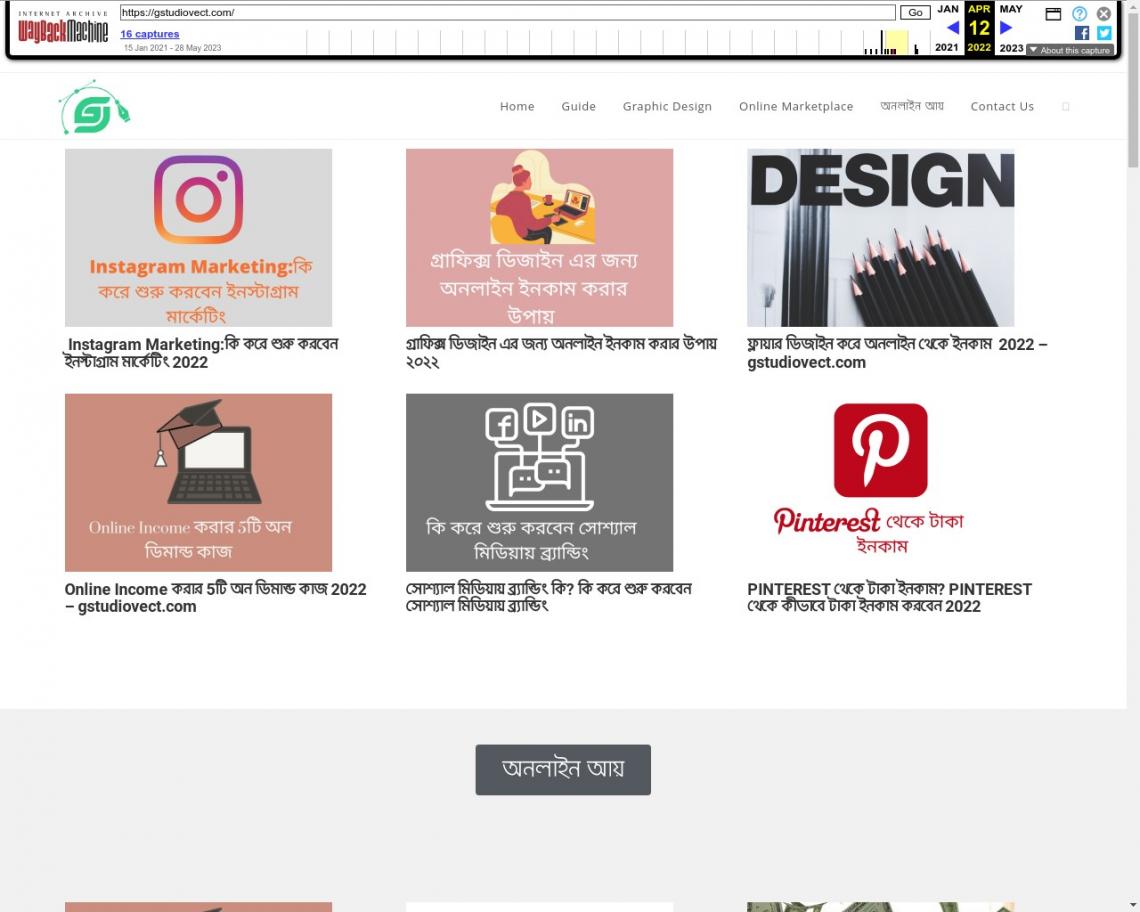Share capture on Facebook

tap(1082, 33)
